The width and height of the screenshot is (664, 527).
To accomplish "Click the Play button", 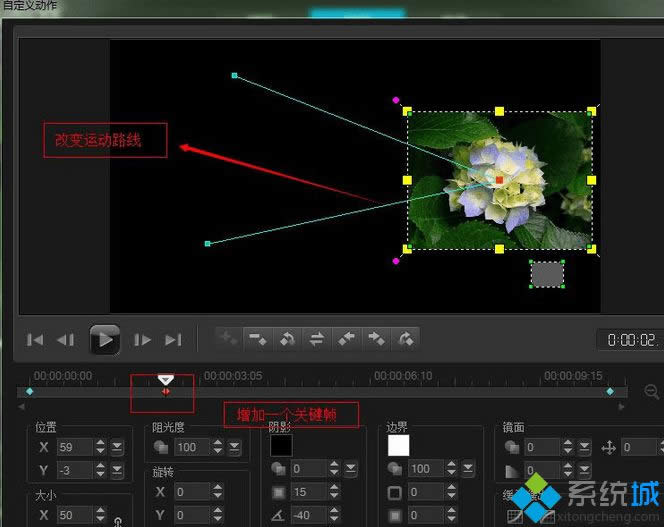I will click(105, 339).
